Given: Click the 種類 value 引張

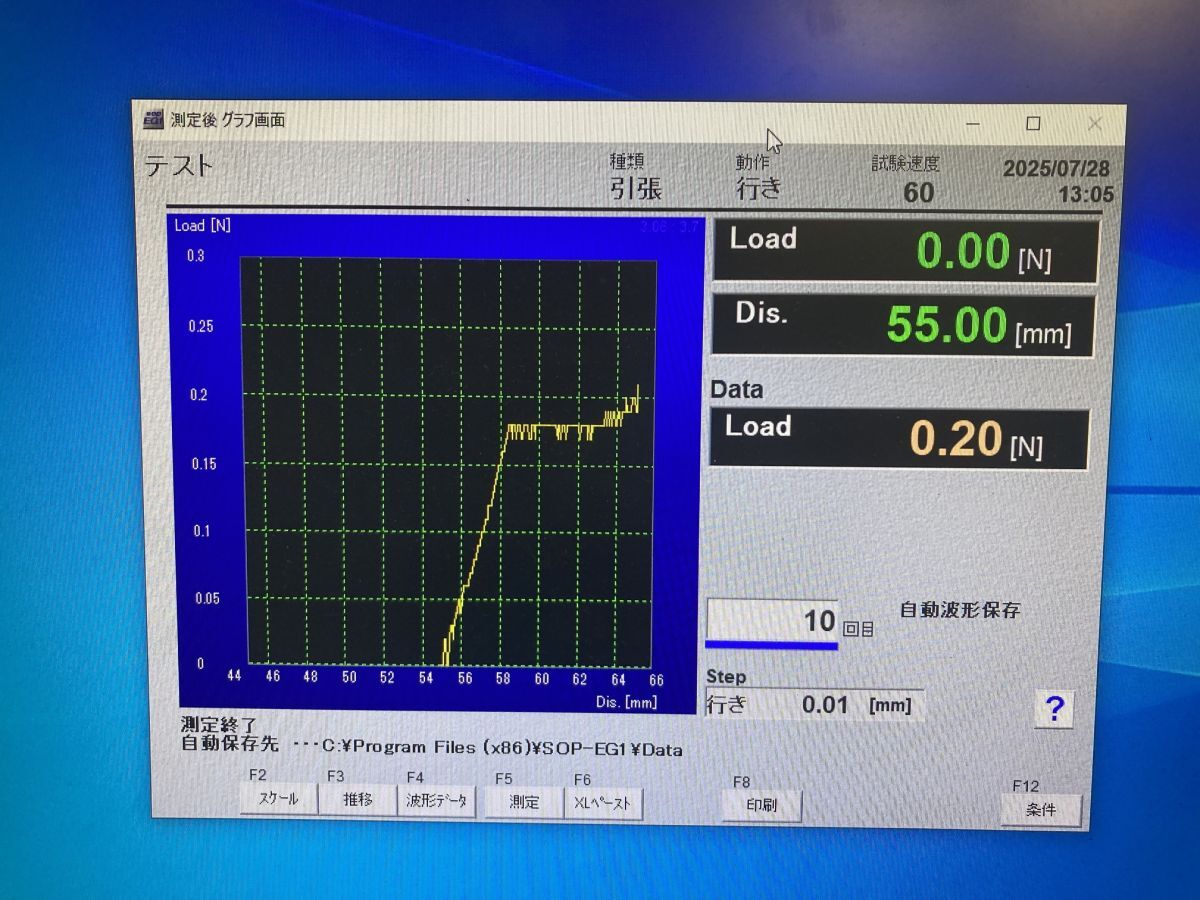Looking at the screenshot, I should 636,187.
